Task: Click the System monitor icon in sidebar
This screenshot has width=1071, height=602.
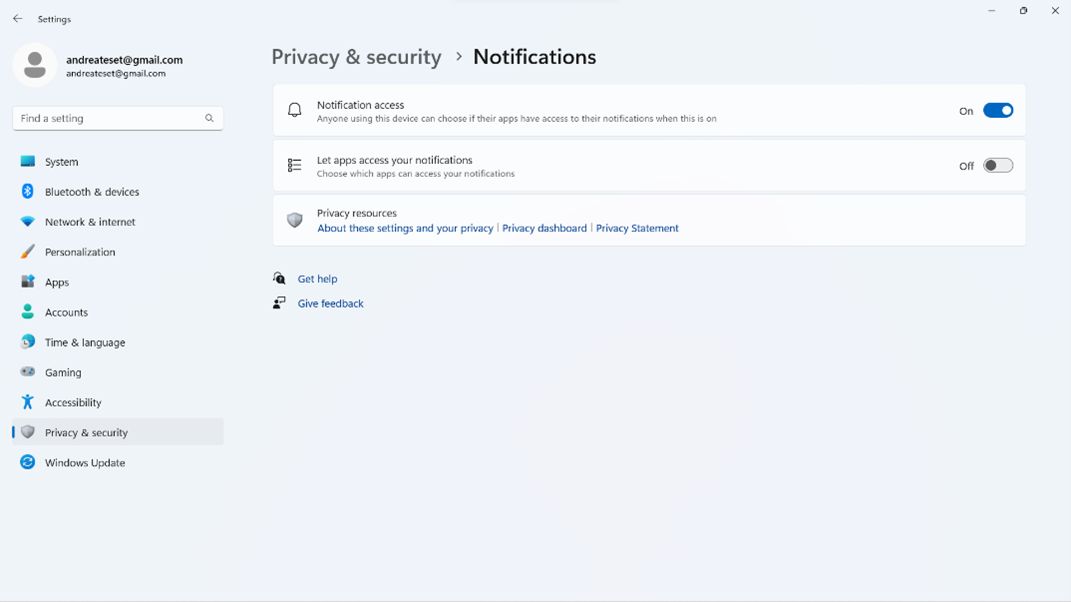Action: click(x=28, y=161)
